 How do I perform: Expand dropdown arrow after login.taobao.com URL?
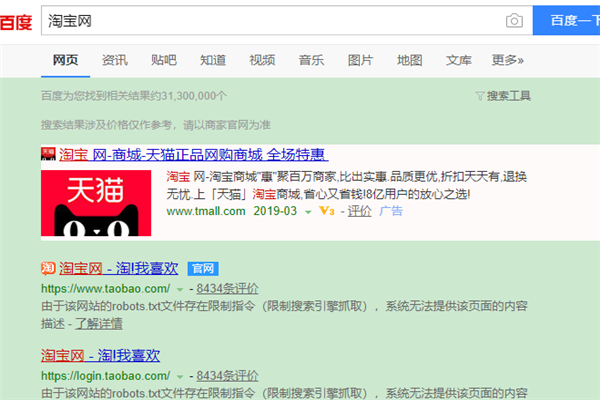click(179, 377)
